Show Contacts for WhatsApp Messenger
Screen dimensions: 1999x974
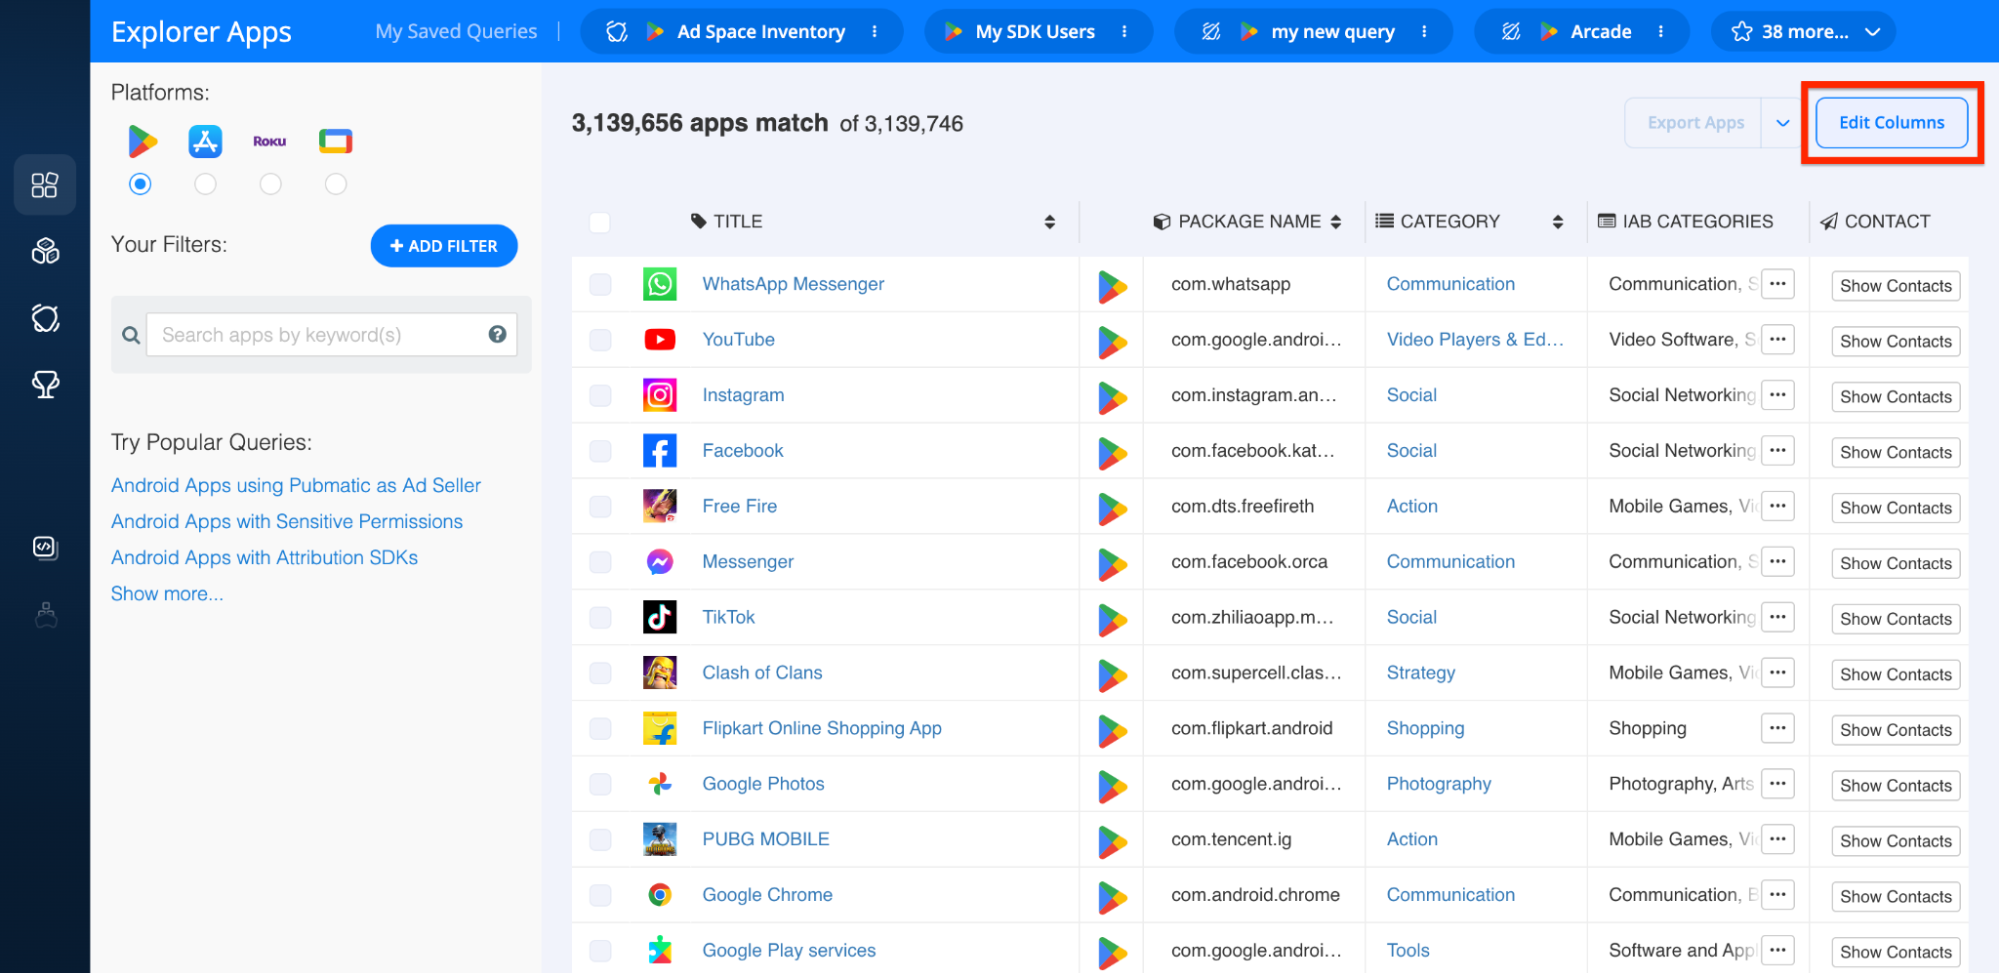click(1896, 286)
